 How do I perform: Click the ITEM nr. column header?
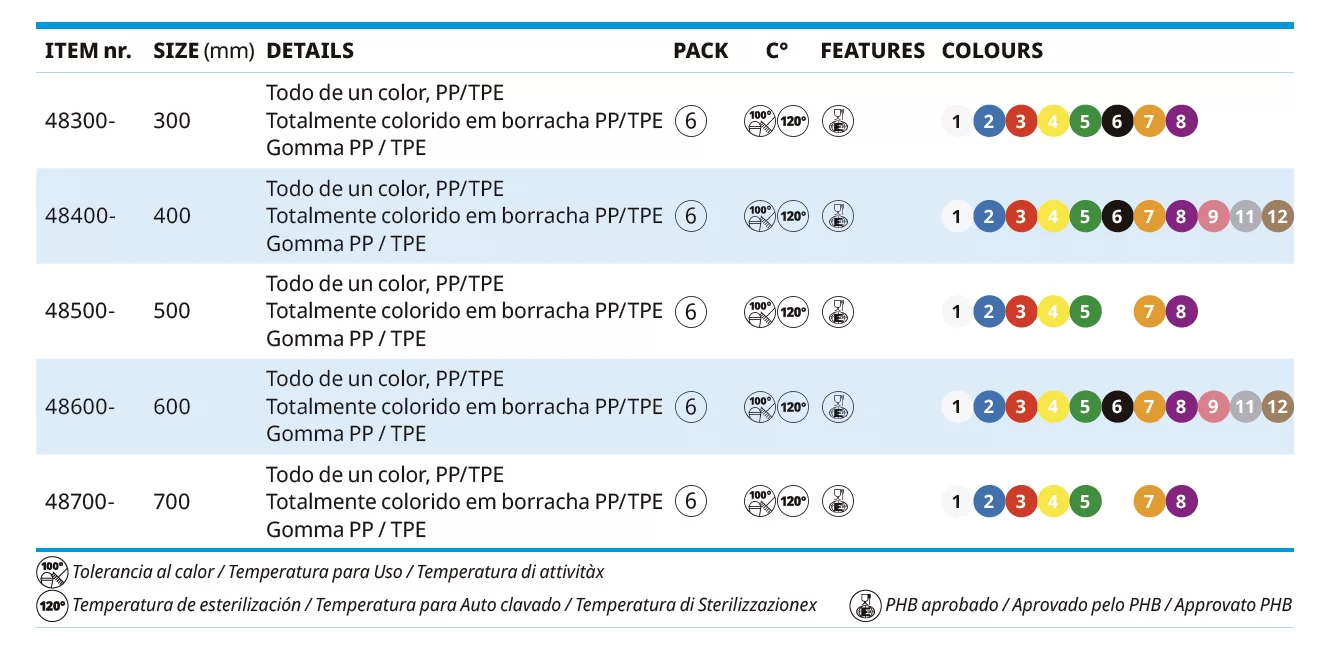click(88, 51)
